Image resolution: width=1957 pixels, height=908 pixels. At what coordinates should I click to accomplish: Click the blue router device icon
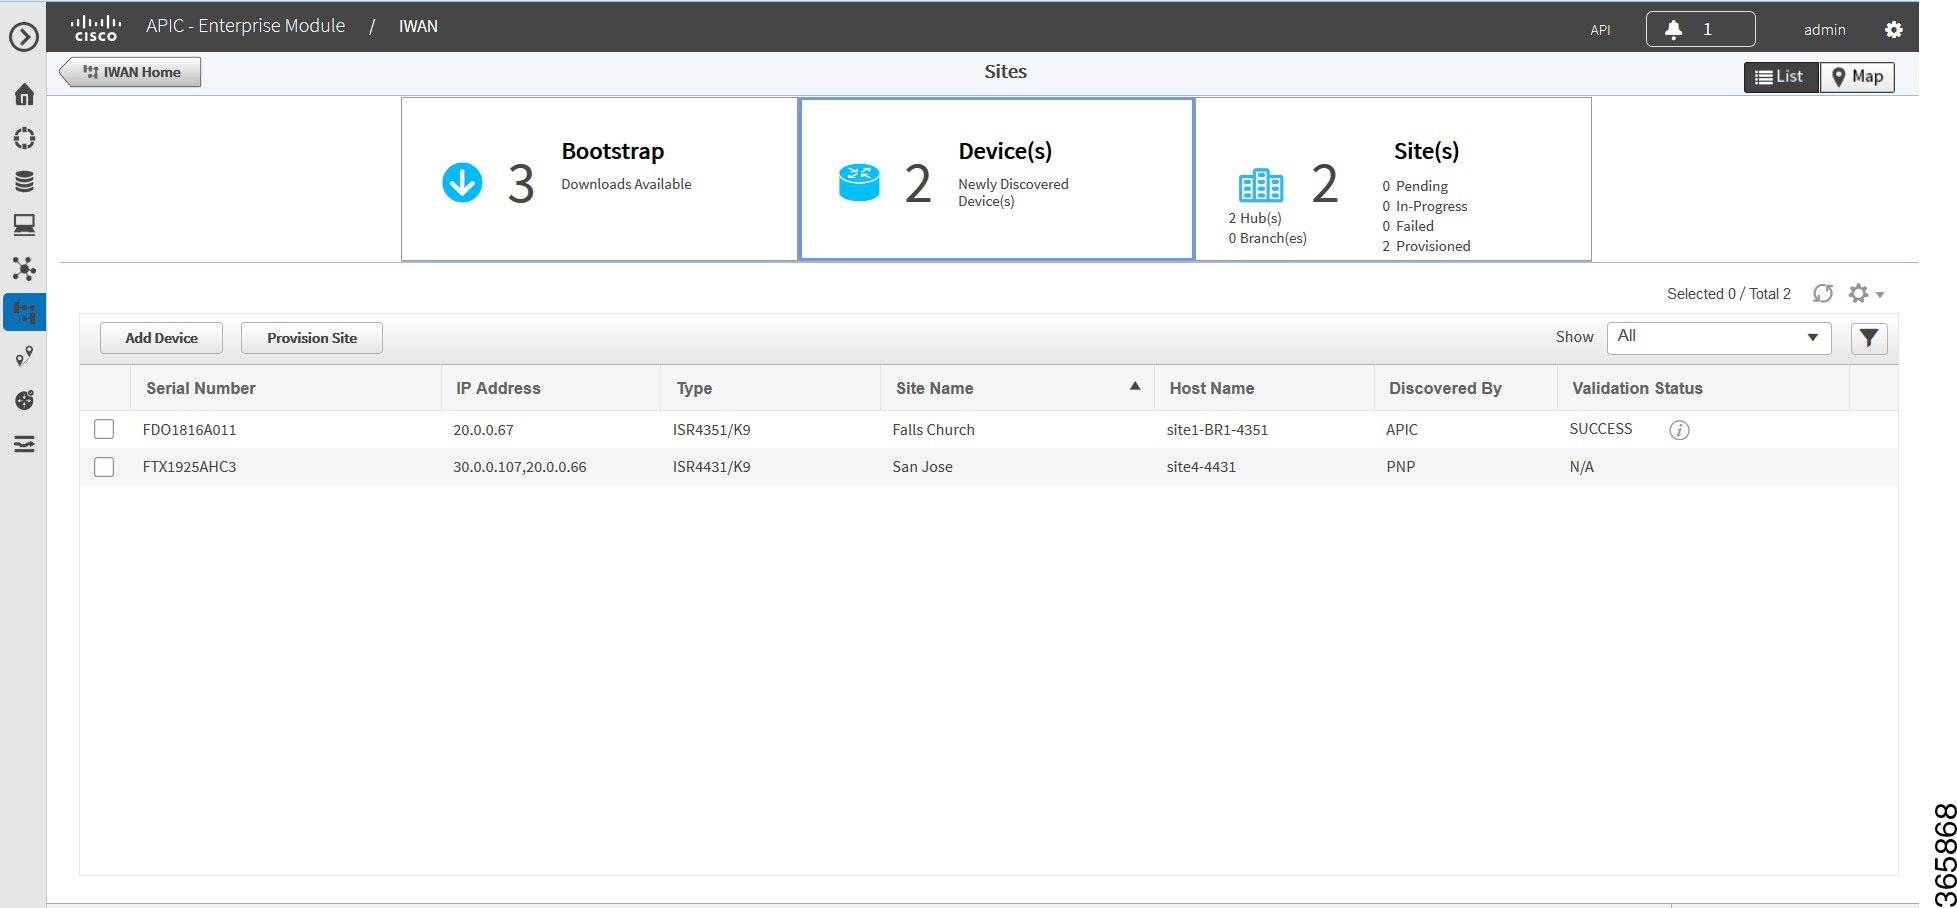tap(859, 182)
